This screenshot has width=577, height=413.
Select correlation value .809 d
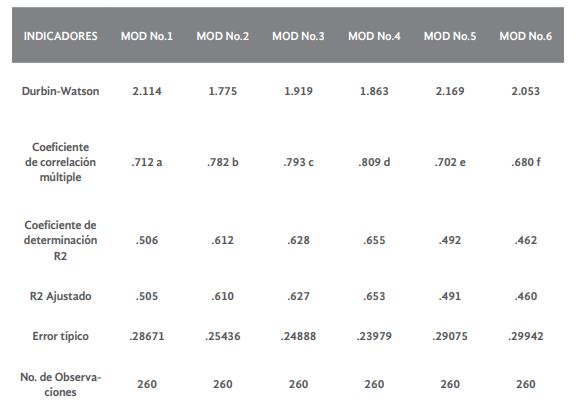tap(374, 162)
